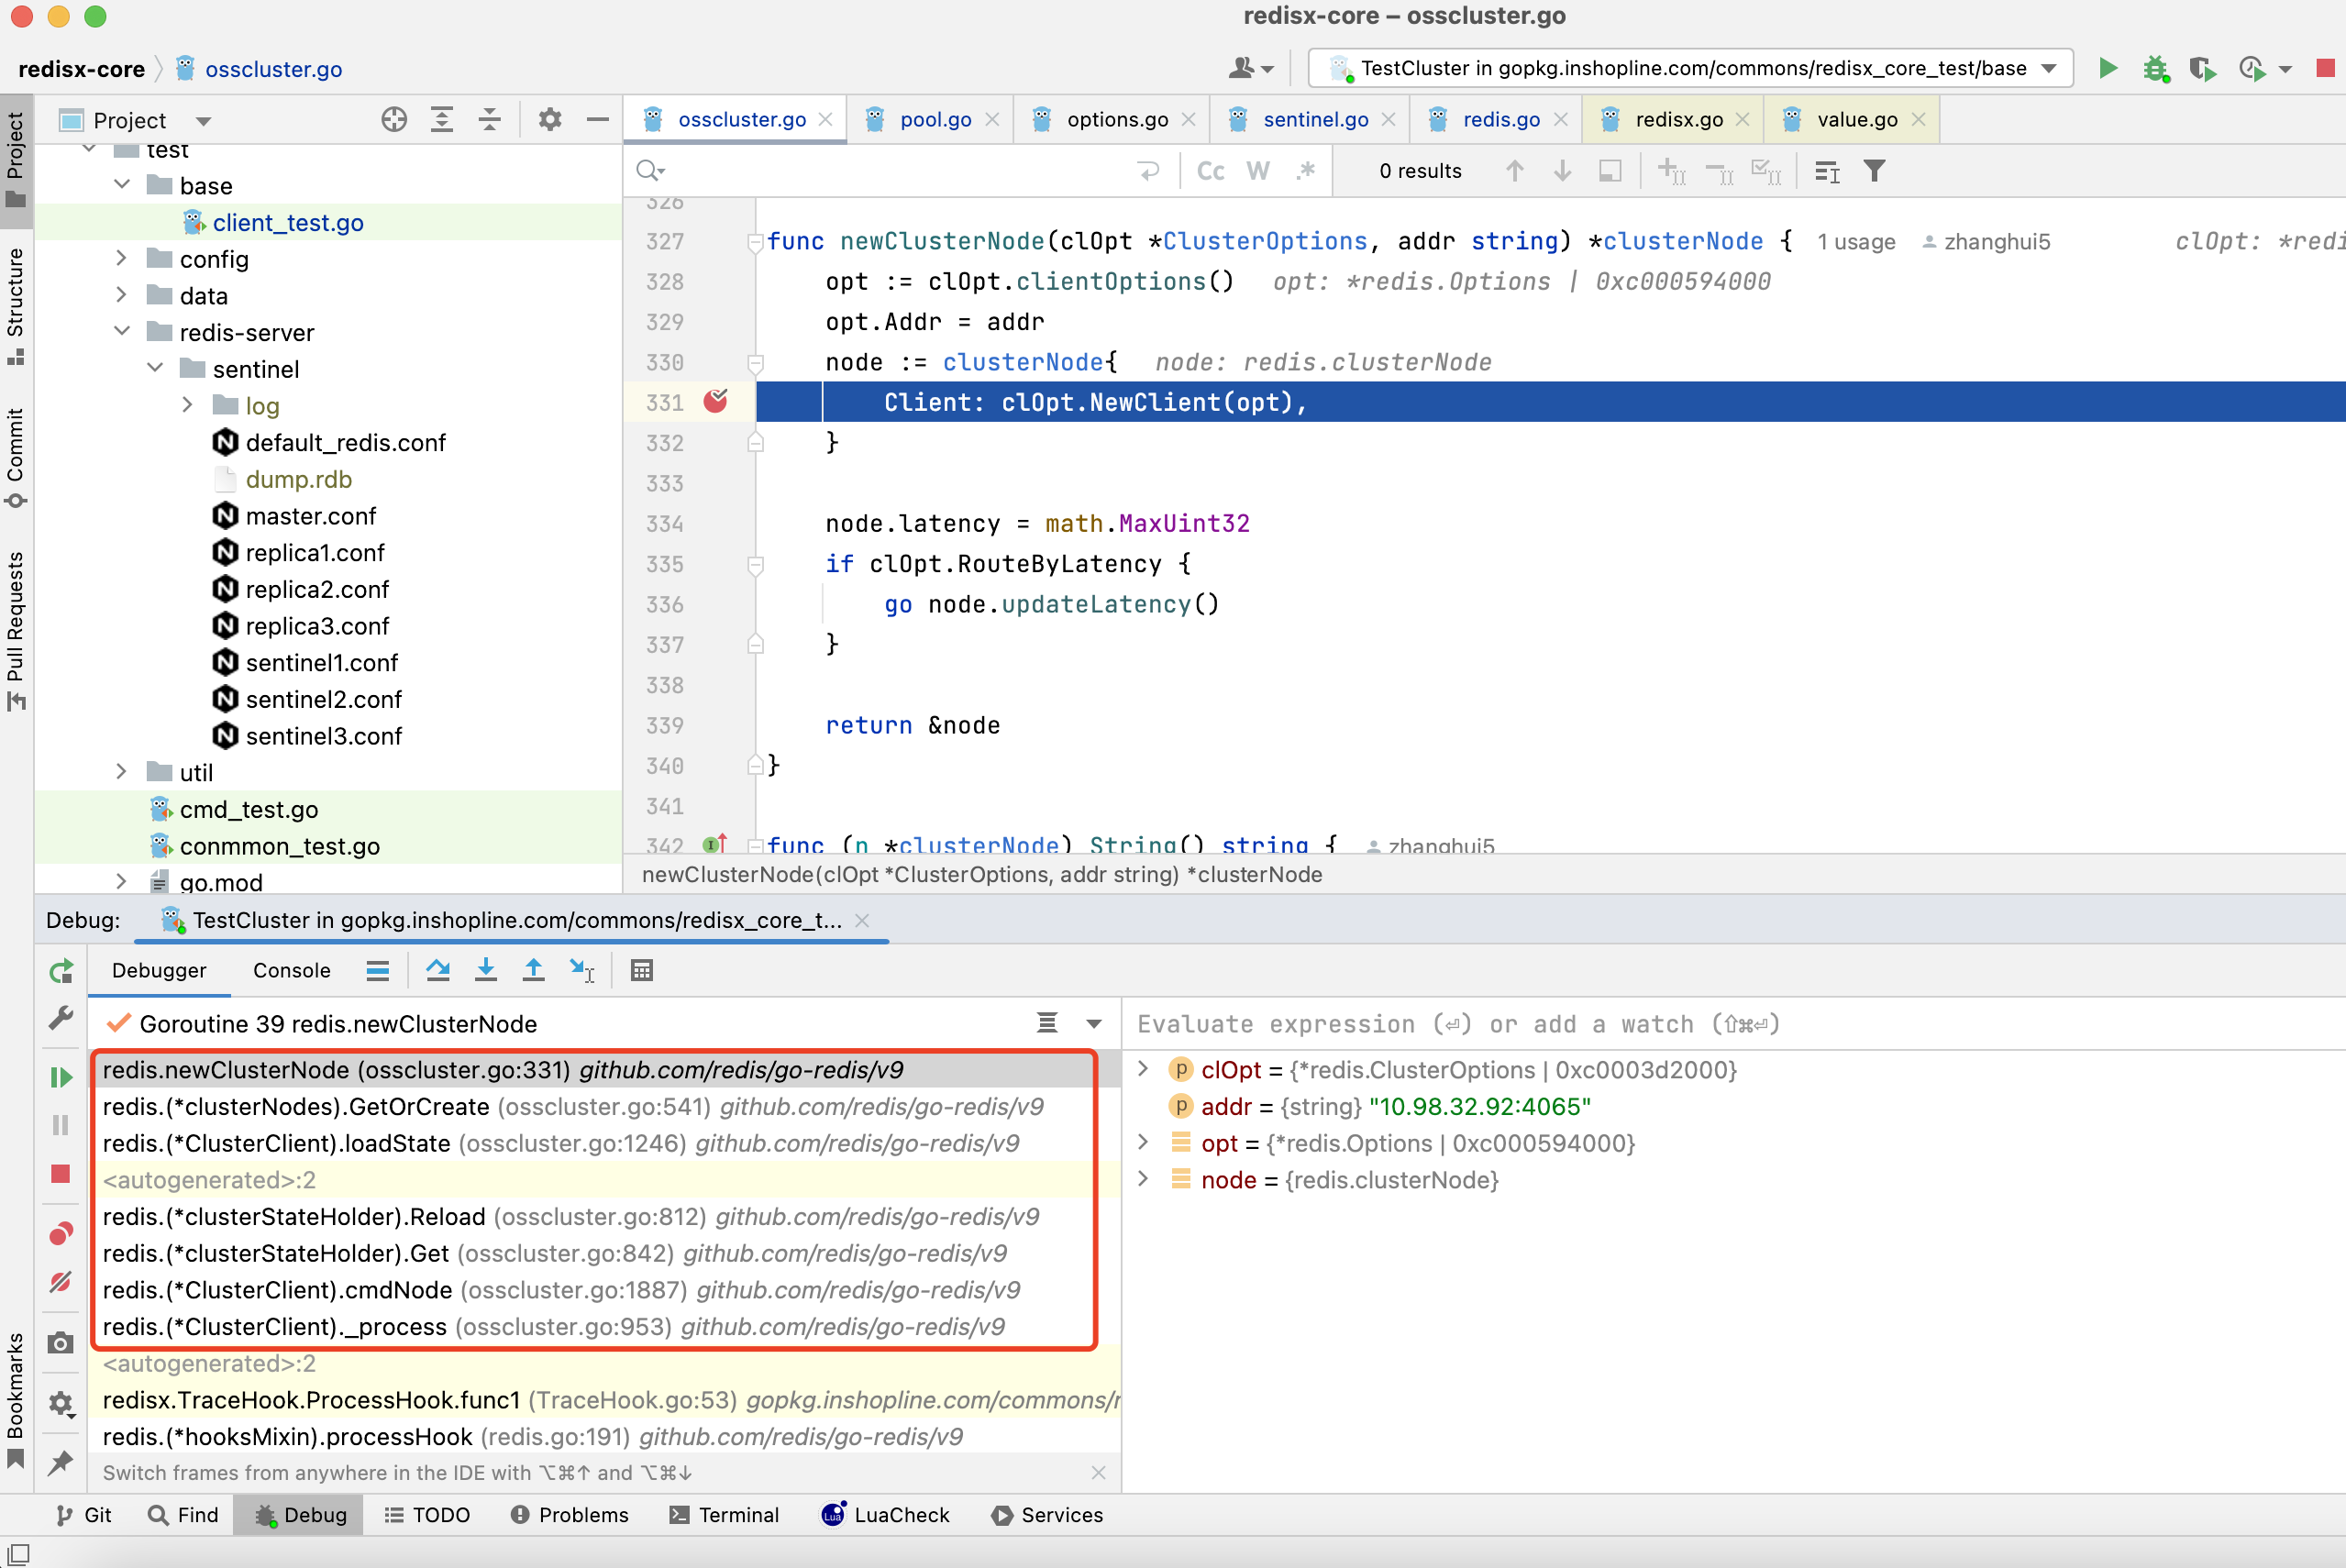Close the ossclustergo editor tab

(x=826, y=120)
